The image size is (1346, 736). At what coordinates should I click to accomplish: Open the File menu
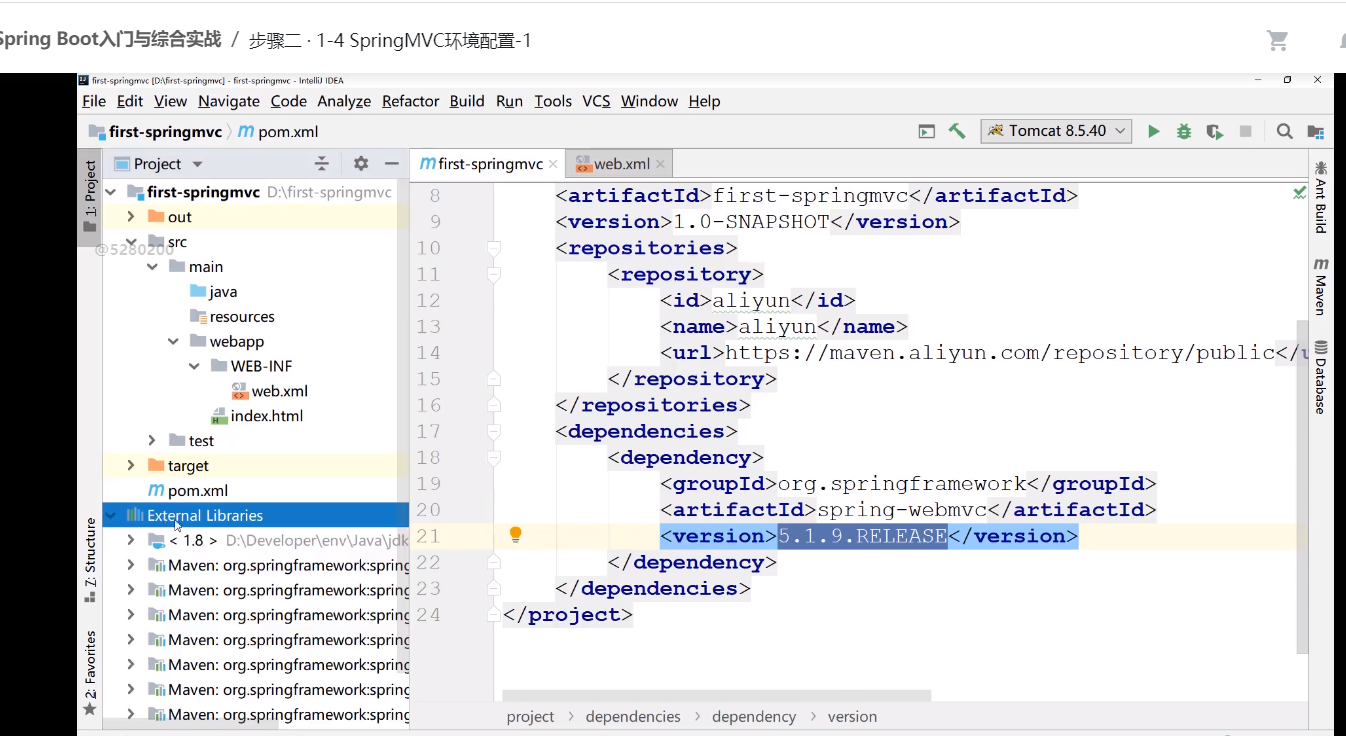(94, 101)
